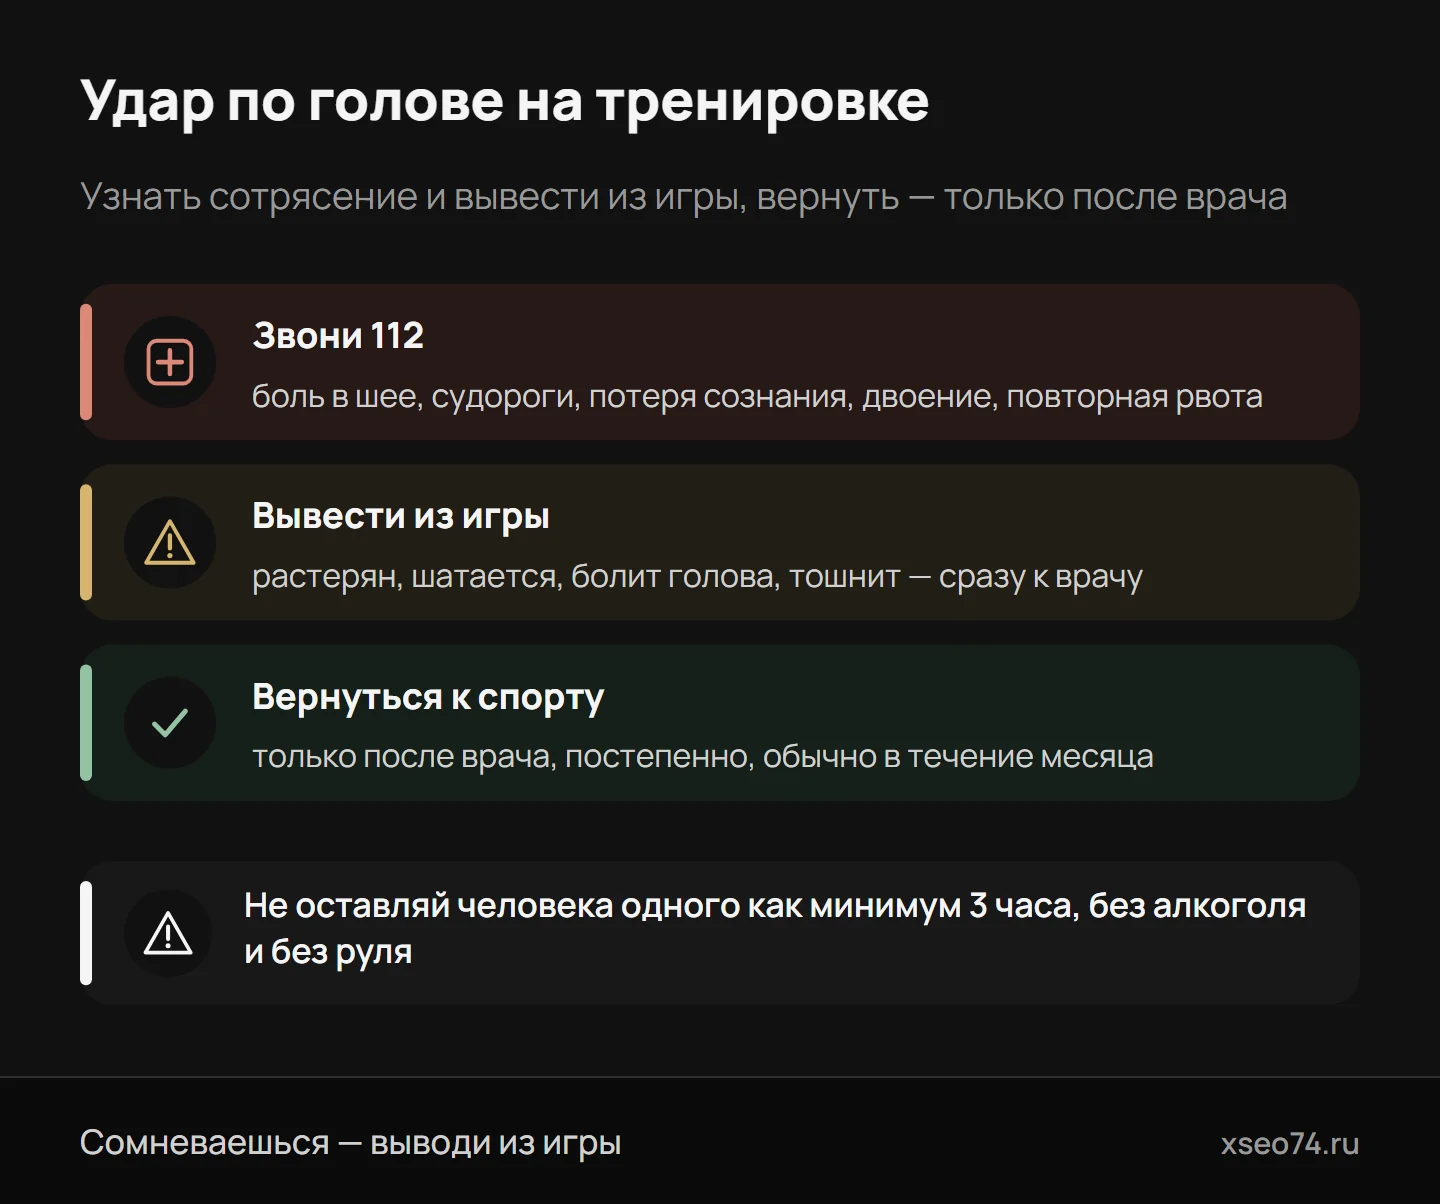Select the heading Удар по голове на тренировке
The height and width of the screenshot is (1204, 1440).
505,102
